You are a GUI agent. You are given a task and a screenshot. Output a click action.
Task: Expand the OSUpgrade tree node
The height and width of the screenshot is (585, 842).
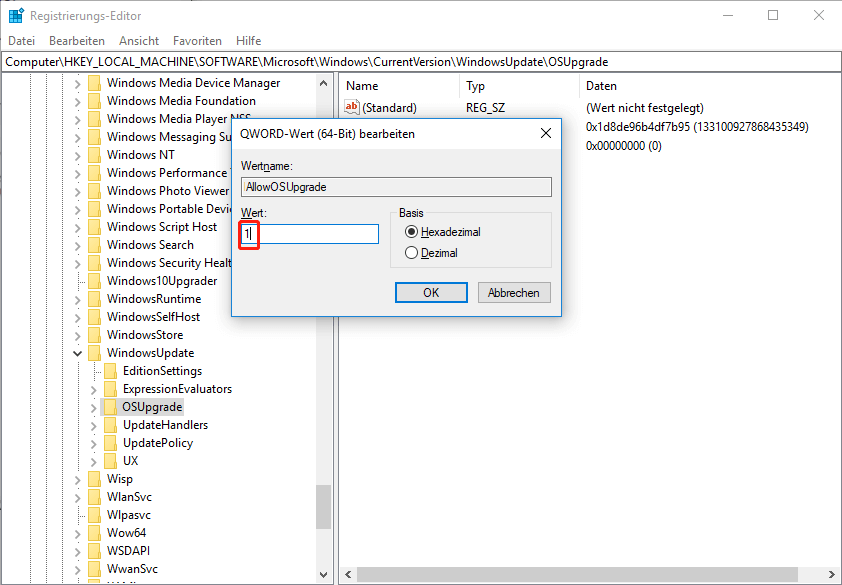pyautogui.click(x=94, y=407)
